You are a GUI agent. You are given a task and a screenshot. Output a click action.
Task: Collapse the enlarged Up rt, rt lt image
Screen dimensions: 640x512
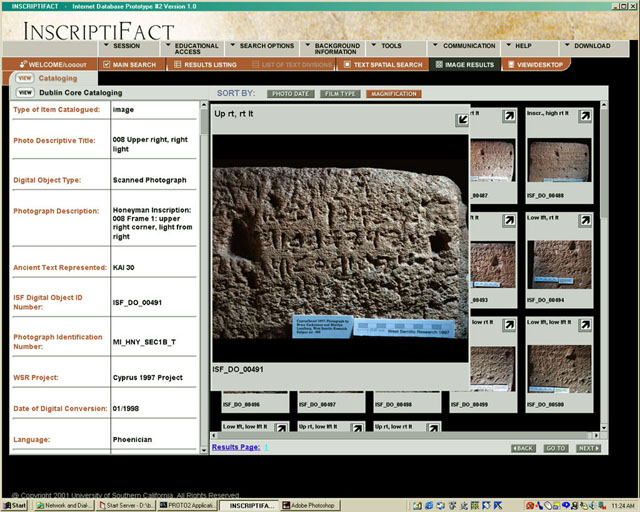pyautogui.click(x=462, y=120)
